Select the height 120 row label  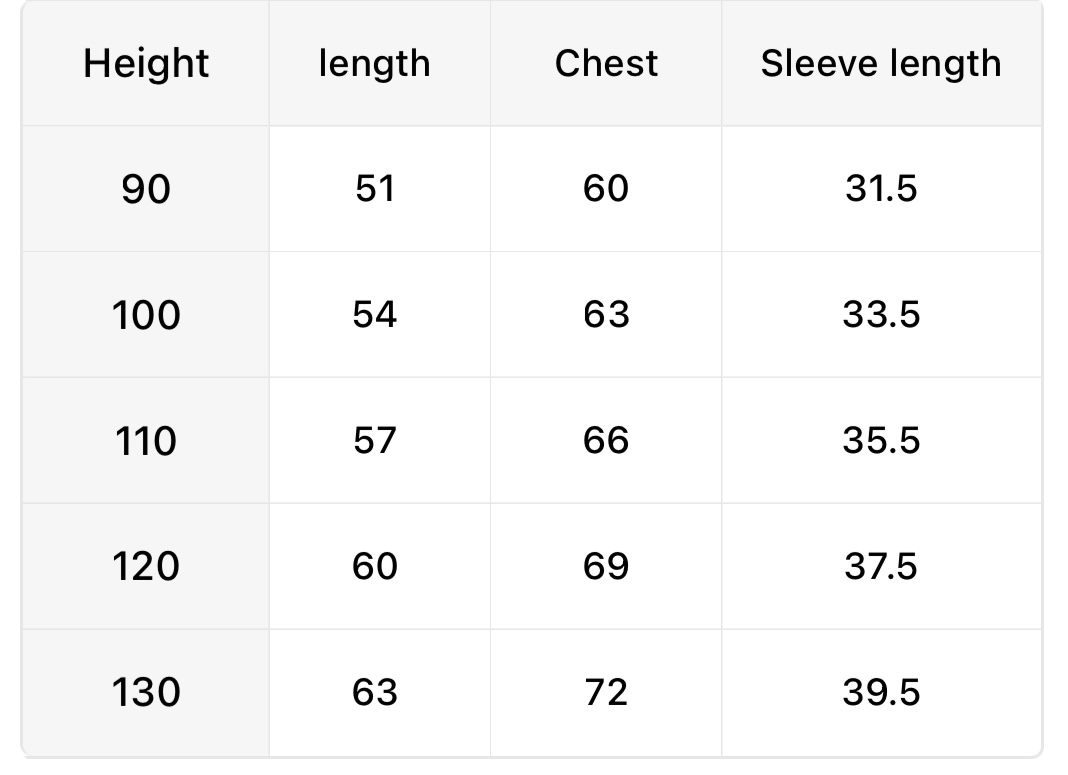[146, 567]
